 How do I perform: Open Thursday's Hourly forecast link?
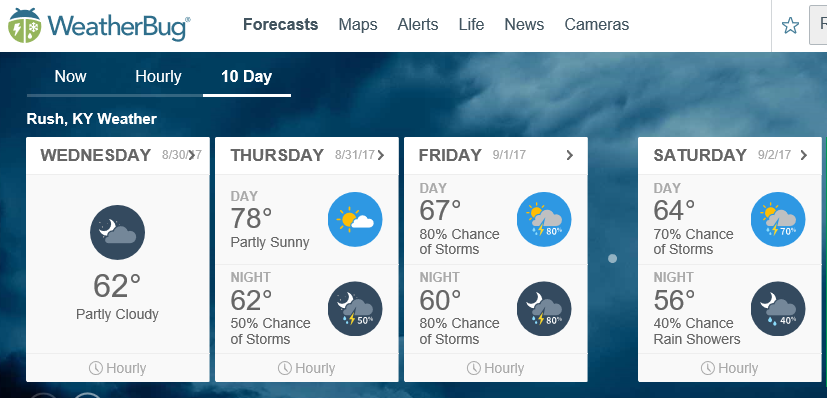pos(306,368)
